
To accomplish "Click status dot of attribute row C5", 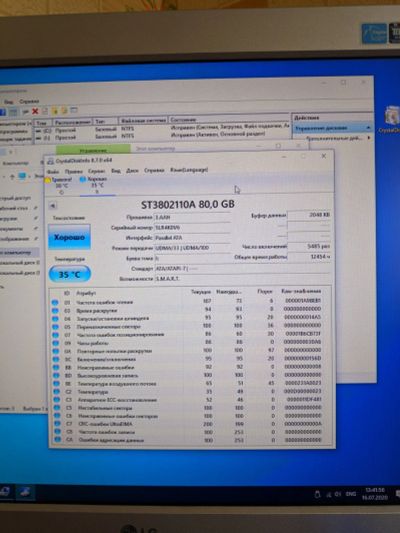I will pyautogui.click(x=57, y=408).
